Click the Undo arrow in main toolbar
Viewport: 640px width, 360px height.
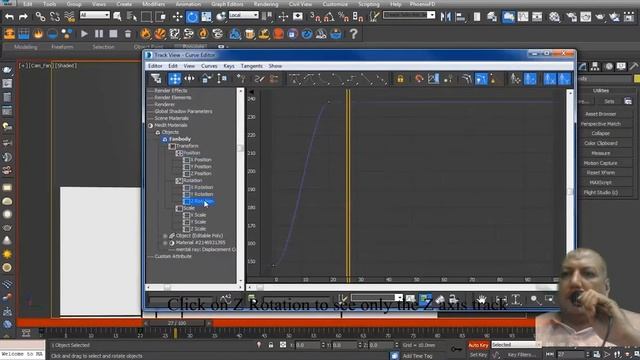pos(9,17)
